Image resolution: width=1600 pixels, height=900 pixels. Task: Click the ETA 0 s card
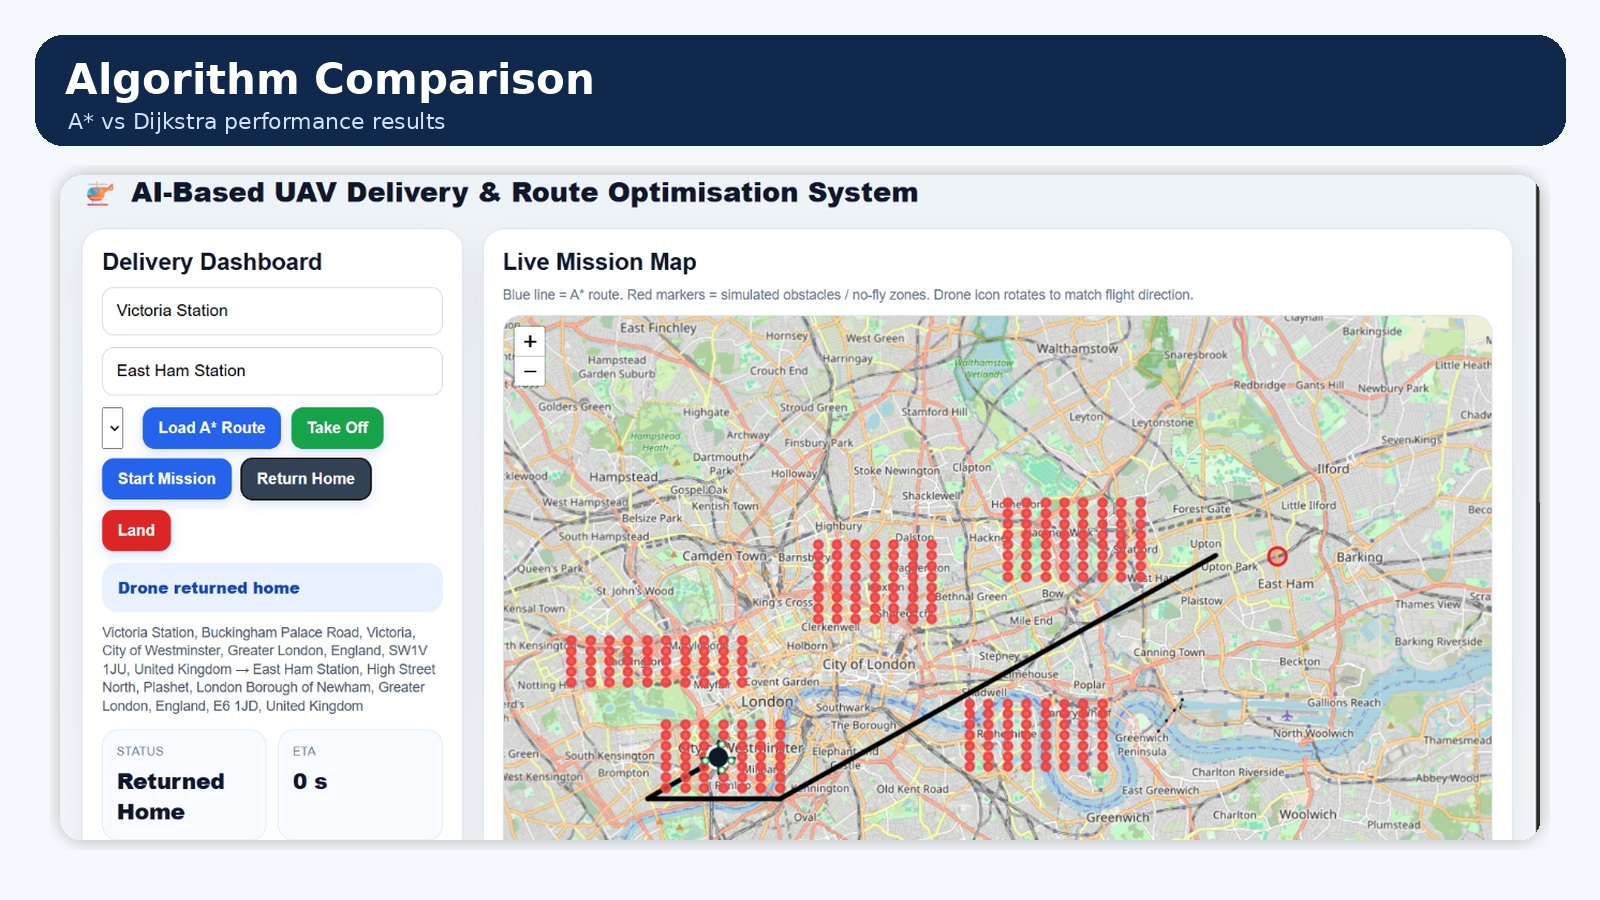click(x=360, y=785)
